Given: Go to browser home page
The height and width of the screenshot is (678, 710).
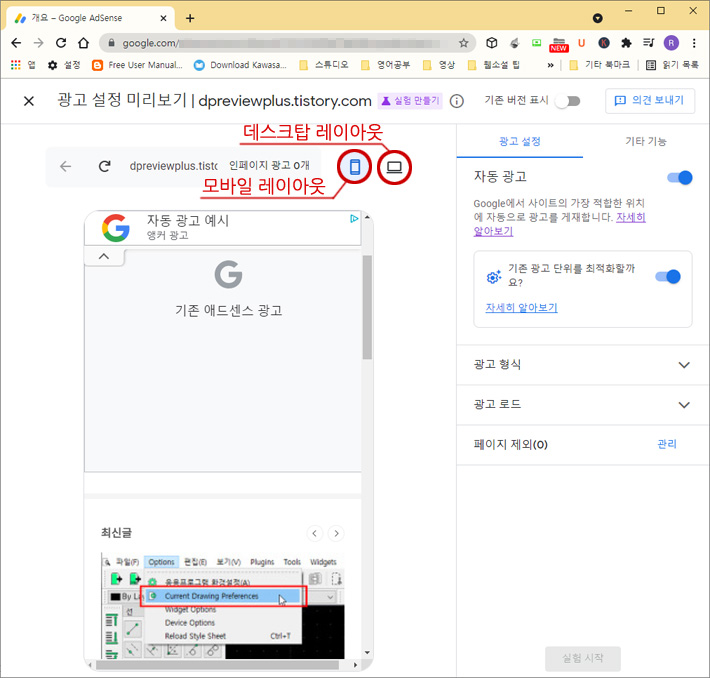Looking at the screenshot, I should (x=83, y=43).
